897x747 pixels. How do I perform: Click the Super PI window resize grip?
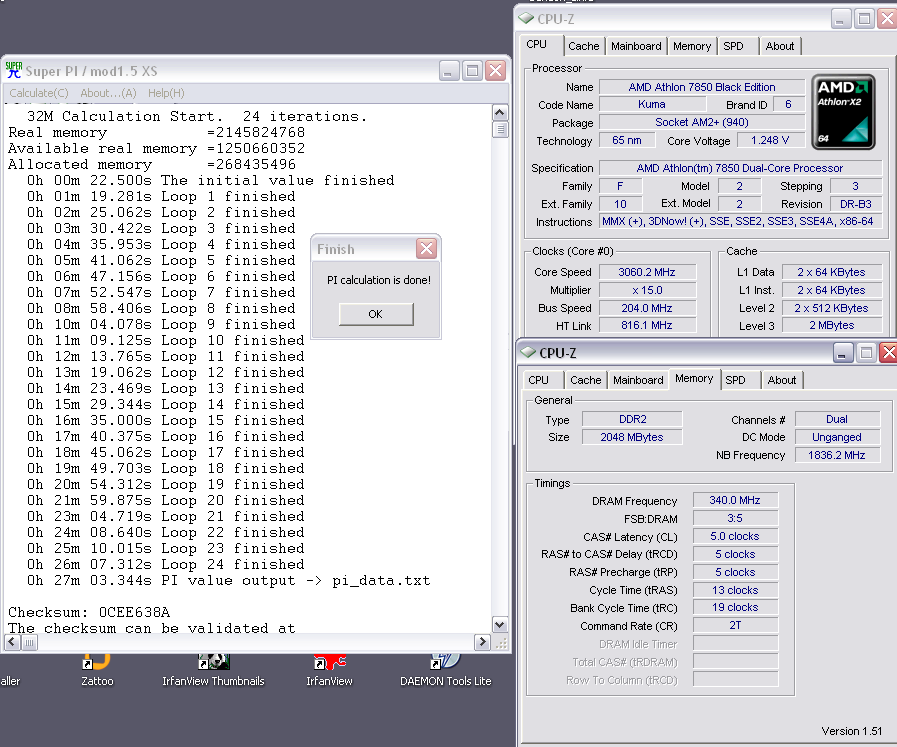coord(501,643)
